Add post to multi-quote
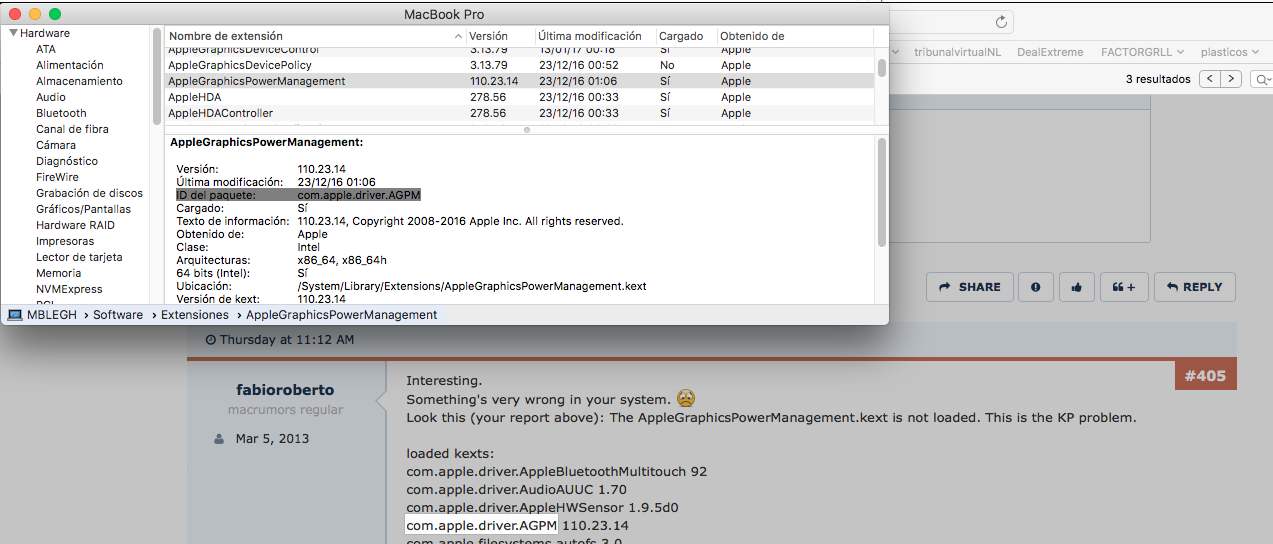Viewport: 1273px width, 544px height. (x=1124, y=287)
